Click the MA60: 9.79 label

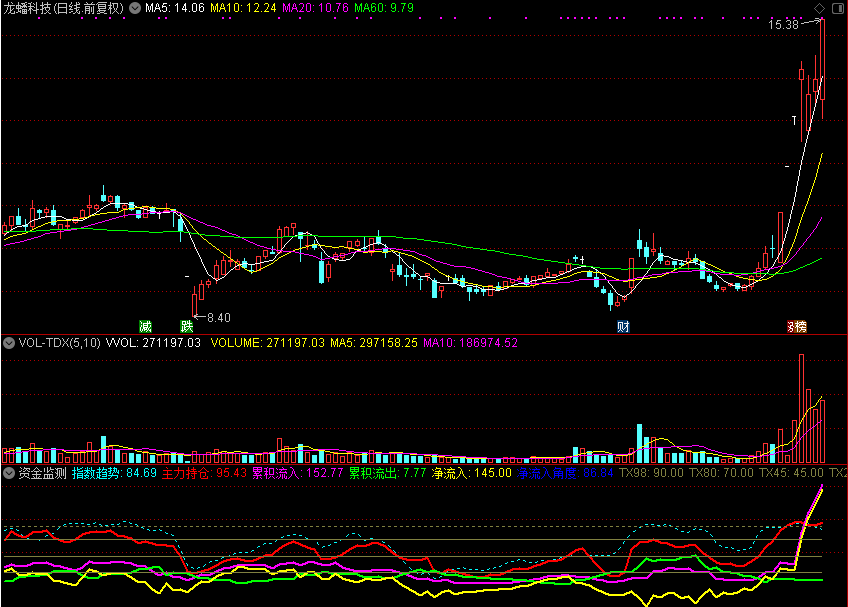384,8
